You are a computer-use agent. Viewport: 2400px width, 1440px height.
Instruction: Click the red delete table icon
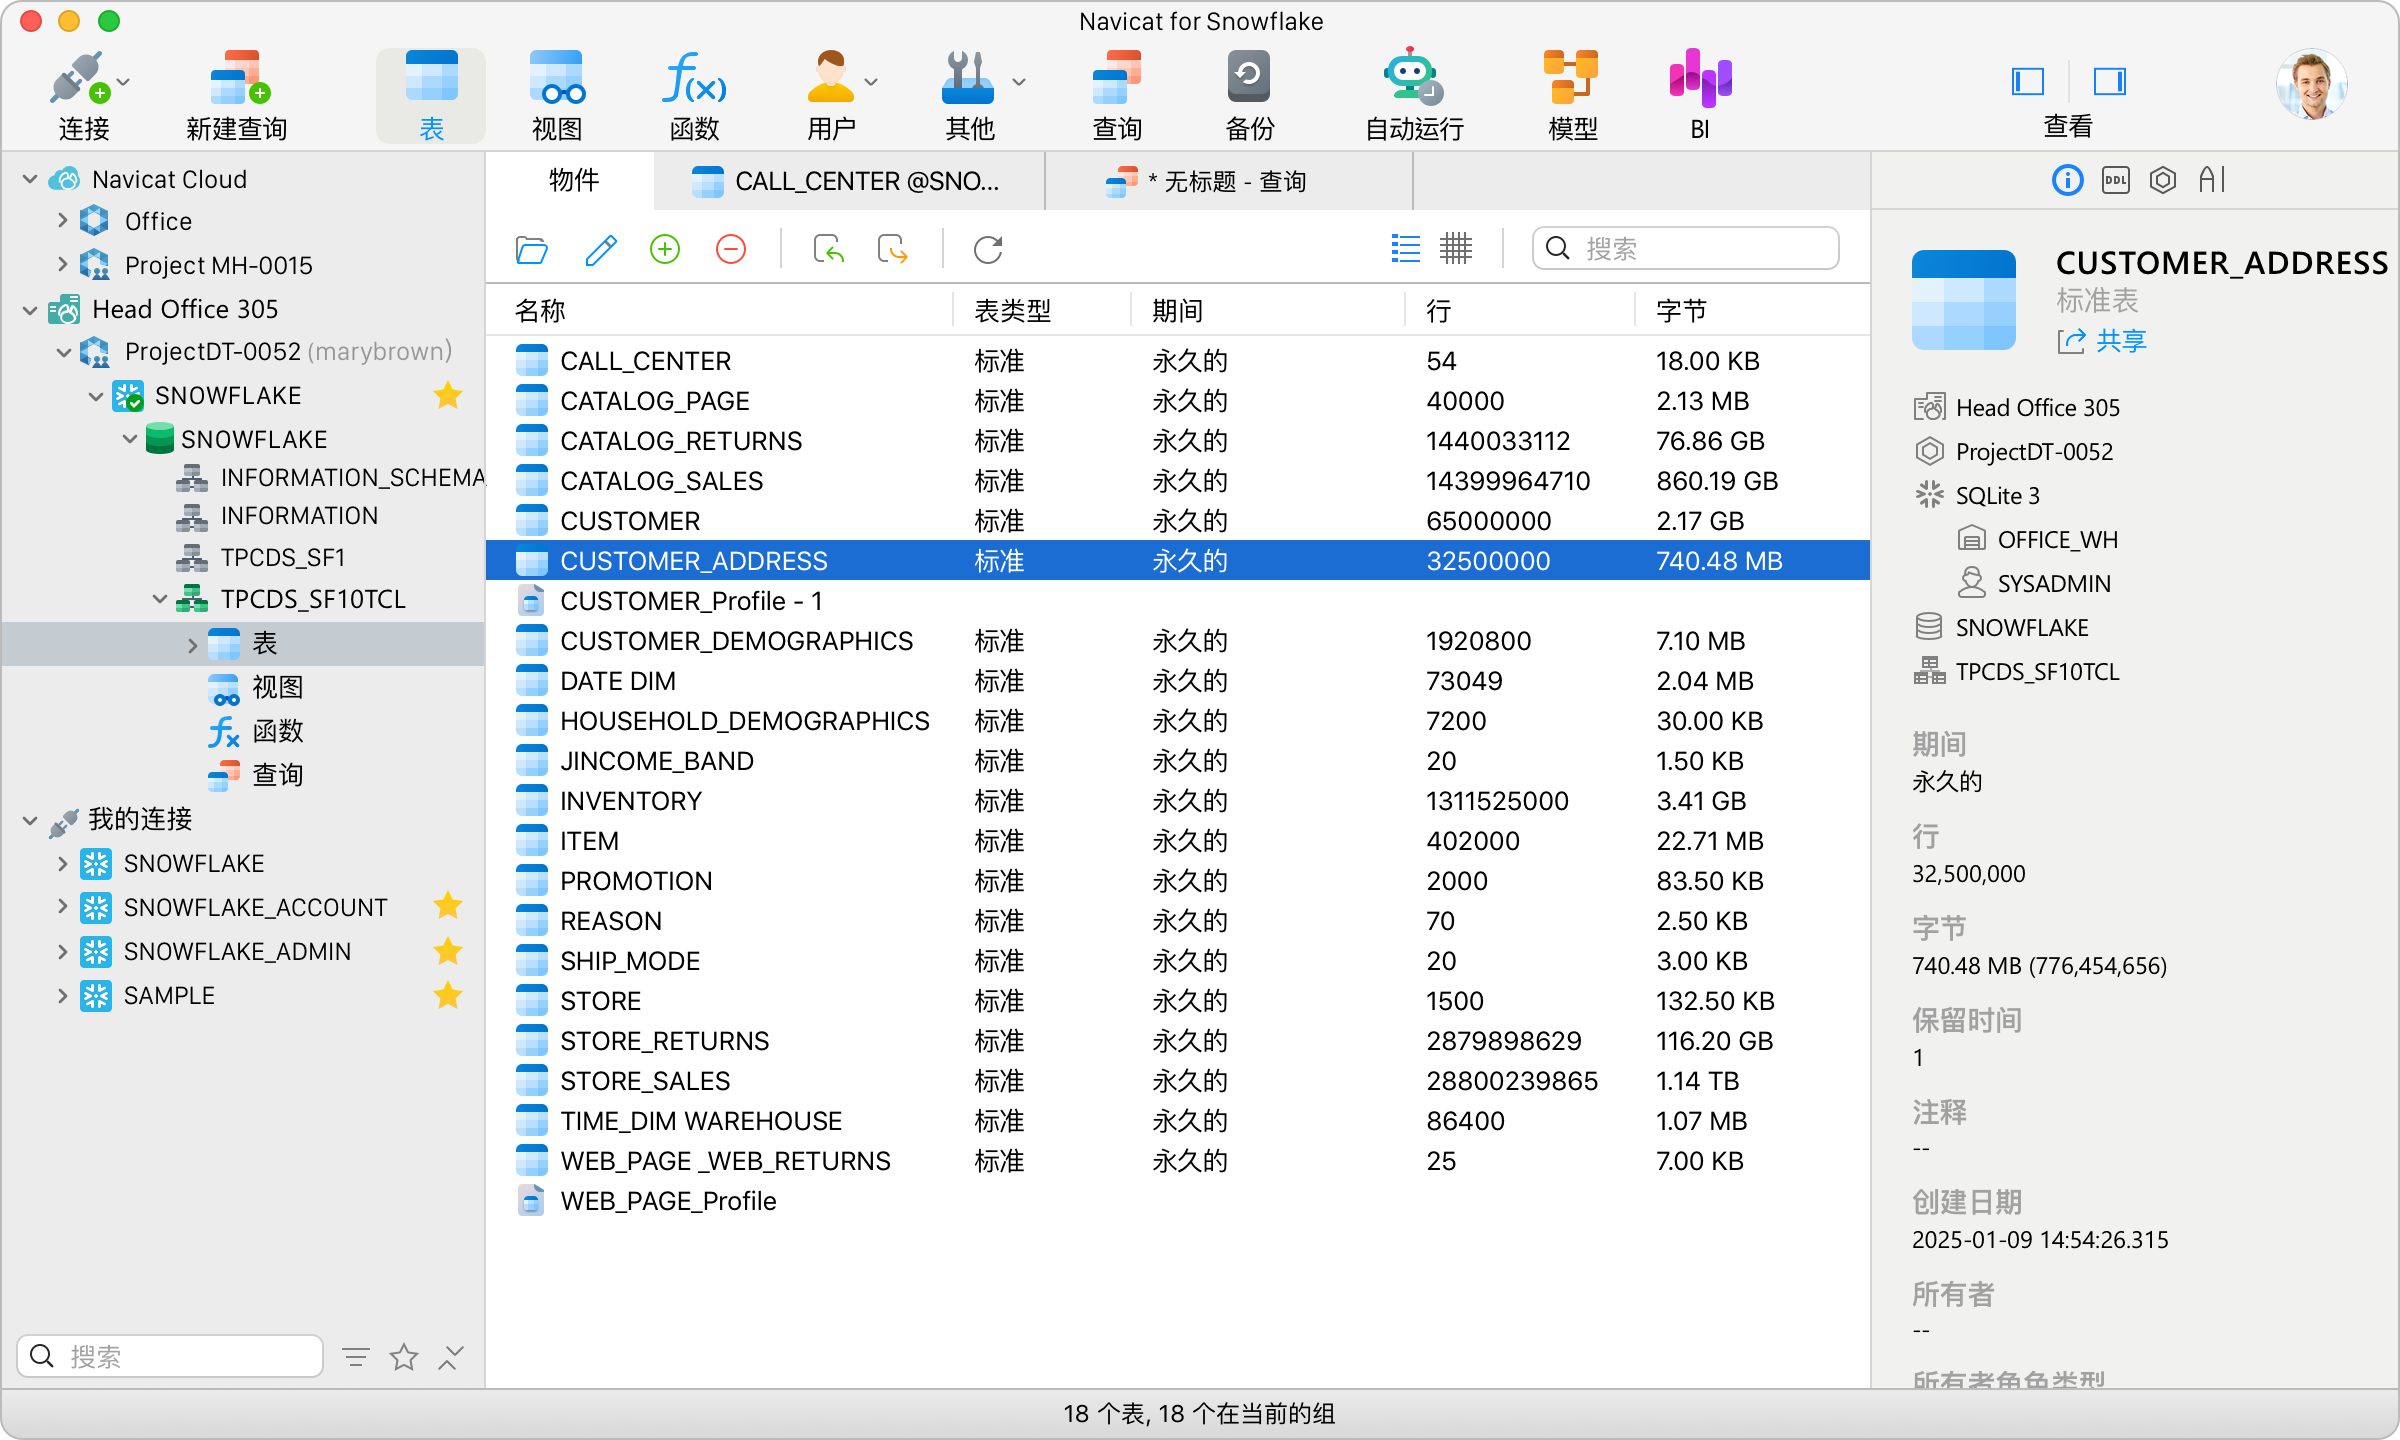click(731, 249)
